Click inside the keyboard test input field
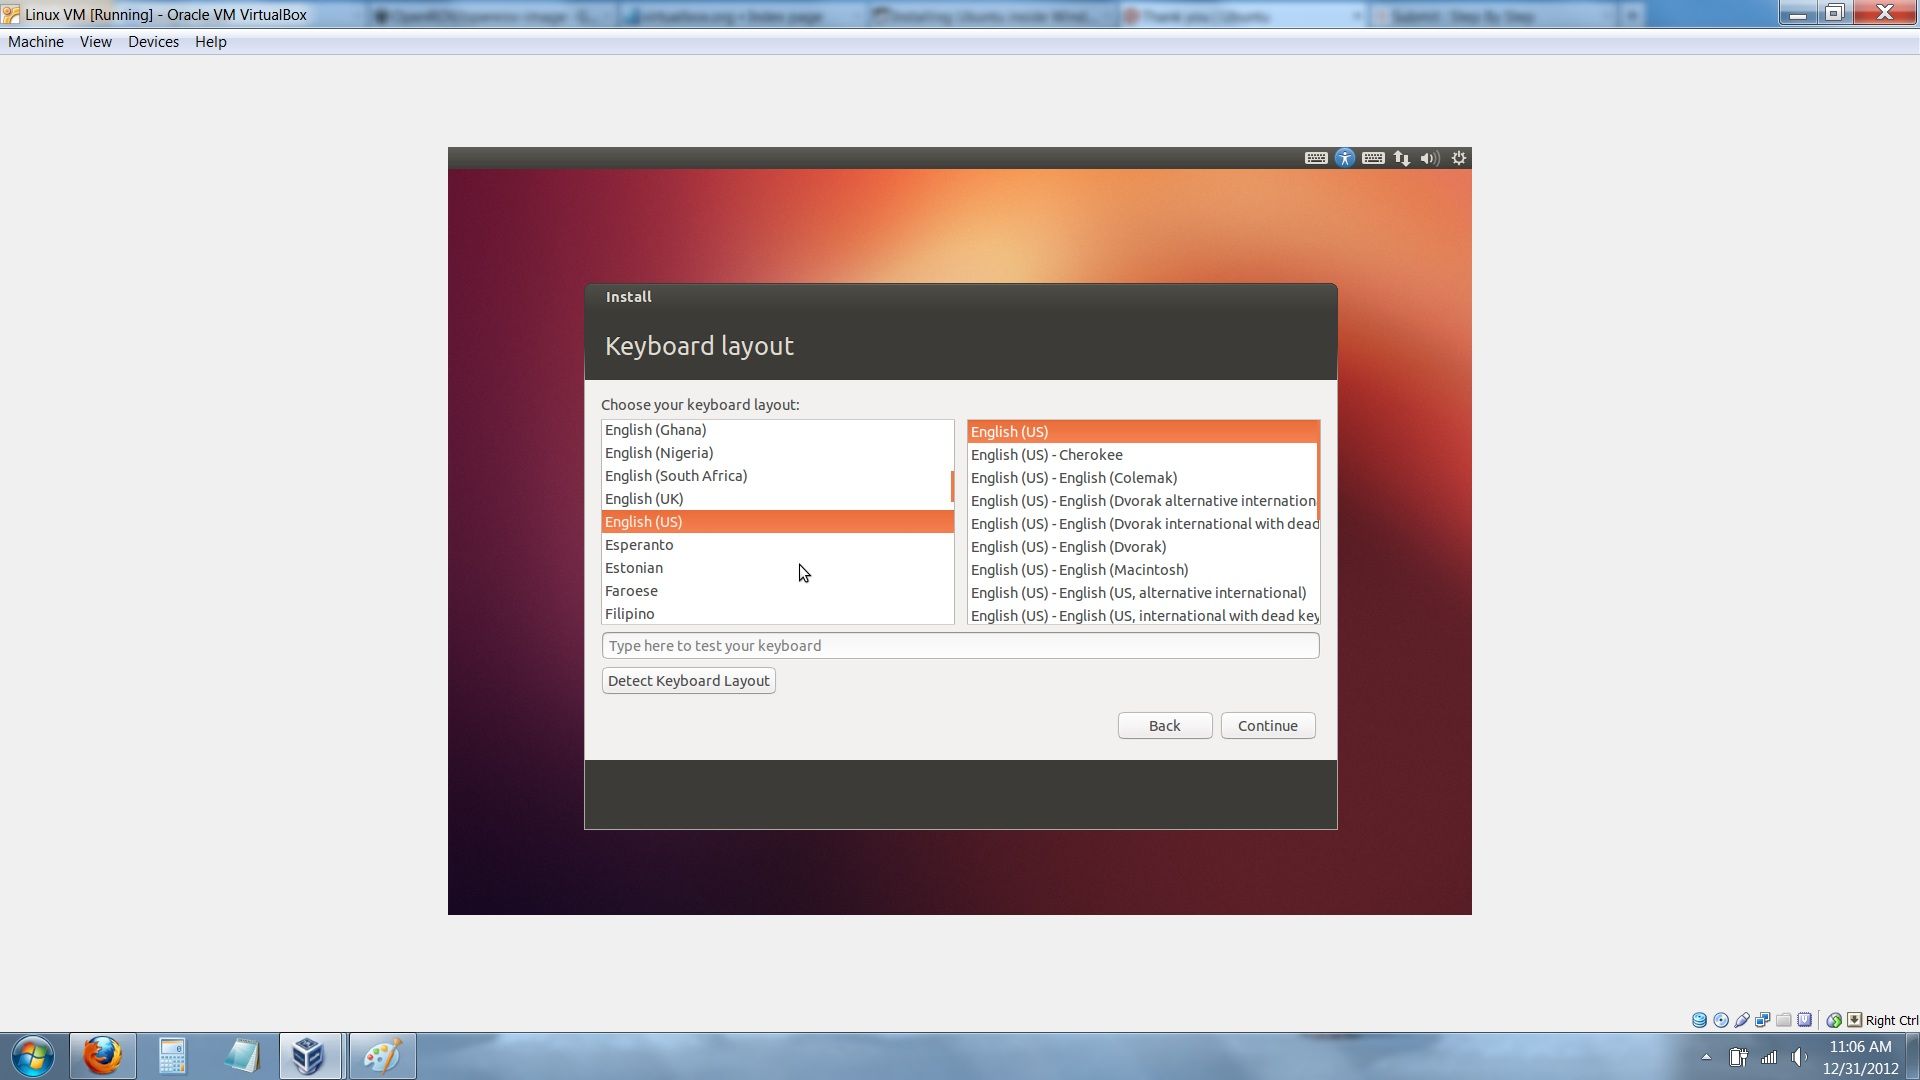 960,645
